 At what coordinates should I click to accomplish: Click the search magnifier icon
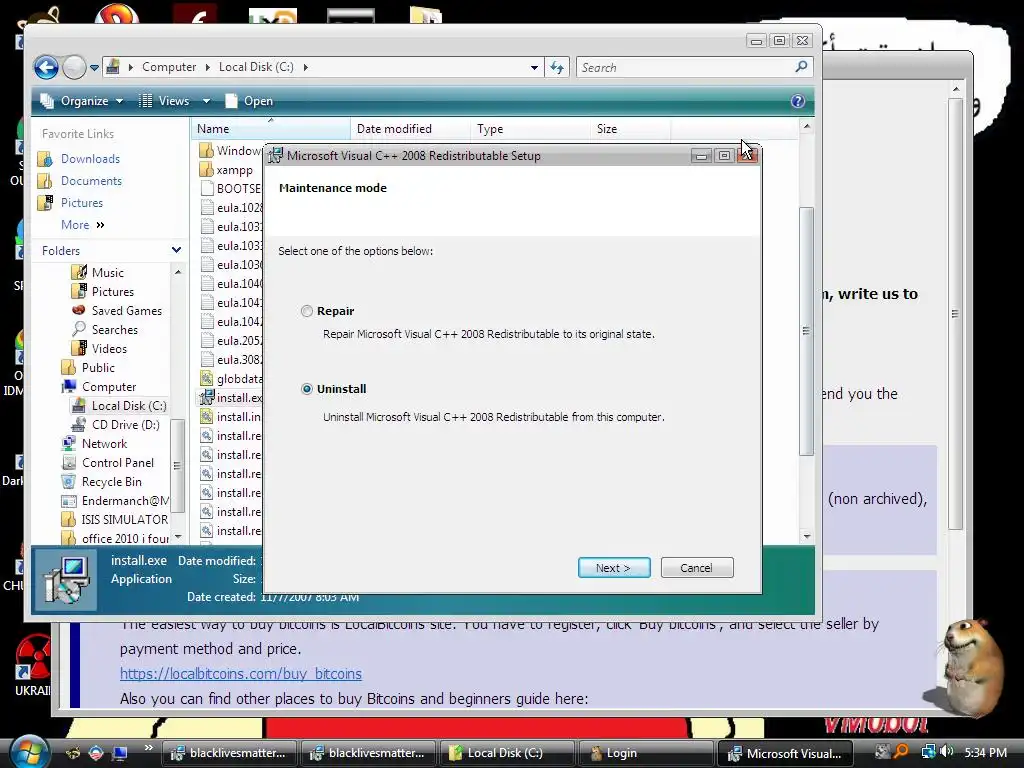pyautogui.click(x=801, y=67)
